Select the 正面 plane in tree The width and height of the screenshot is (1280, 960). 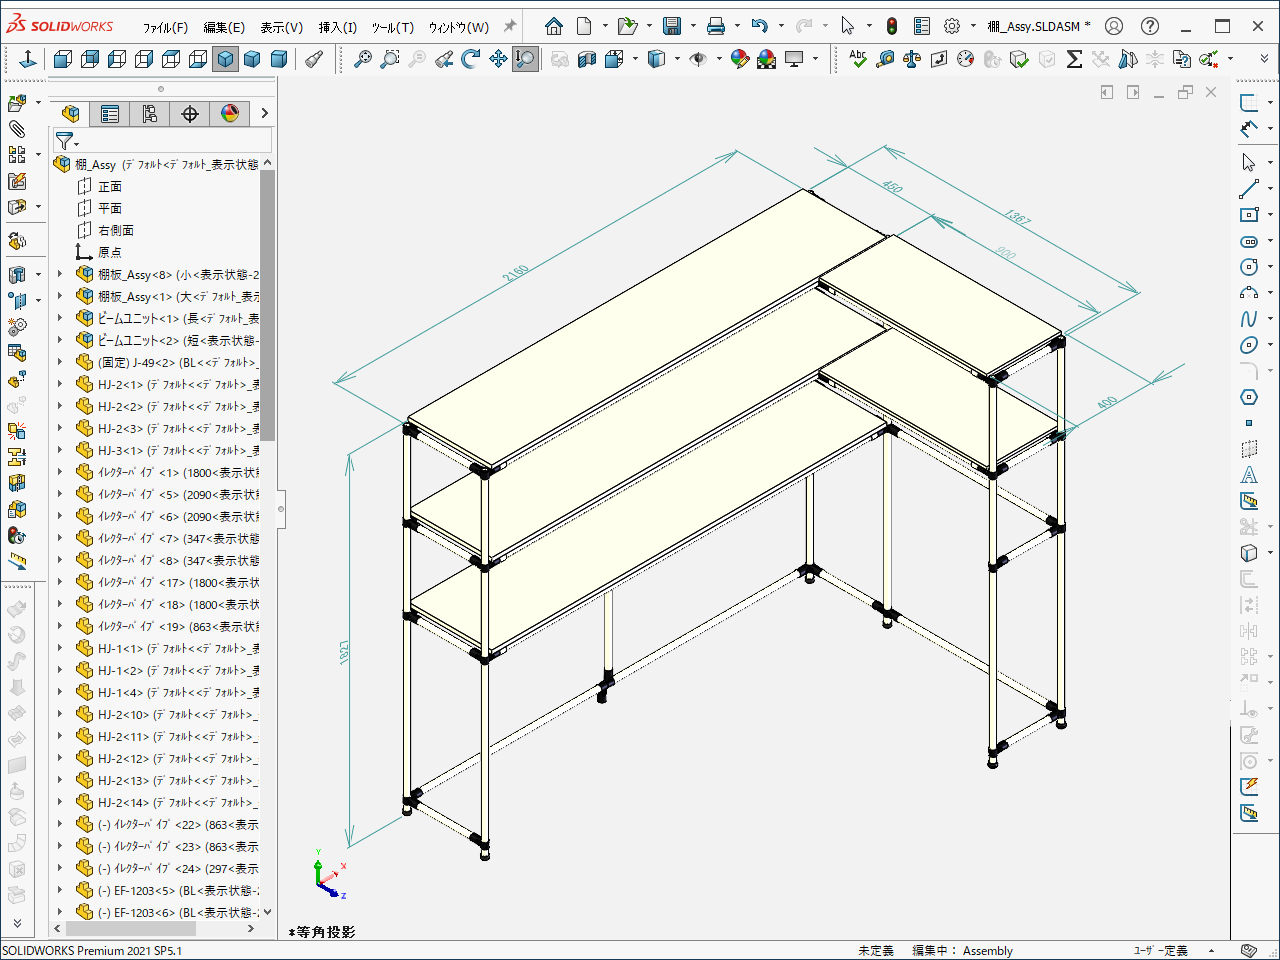click(110, 186)
